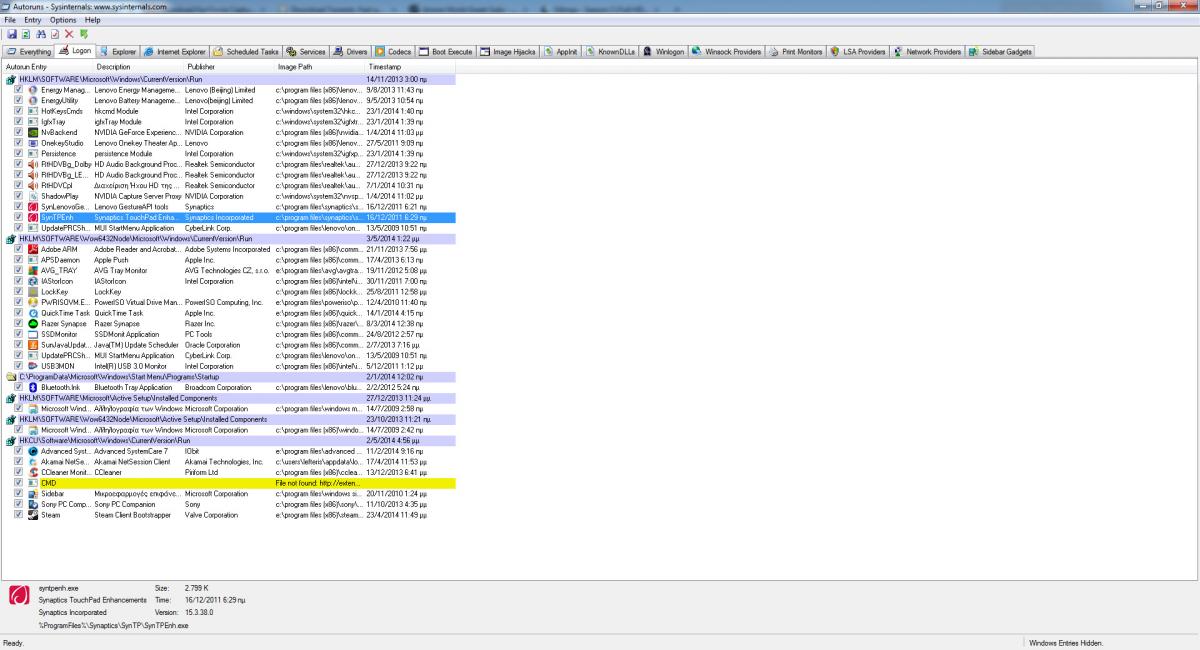
Task: Click the AVG_TRAY entry icon
Action: [33, 270]
